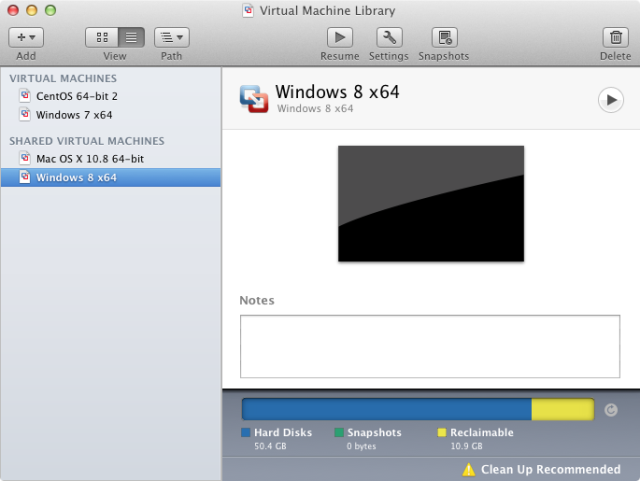Viewport: 640px width, 481px height.
Task: Select CentOS 64-bit 2 in sidebar
Action: (111, 96)
